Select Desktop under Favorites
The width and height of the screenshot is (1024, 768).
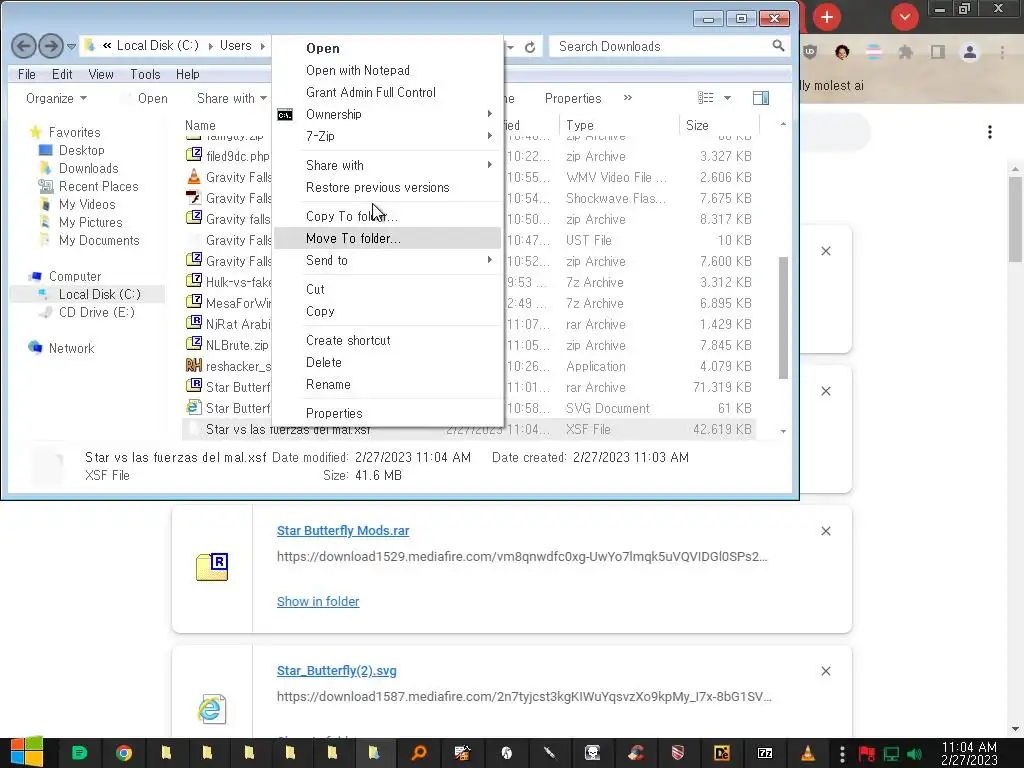click(82, 150)
